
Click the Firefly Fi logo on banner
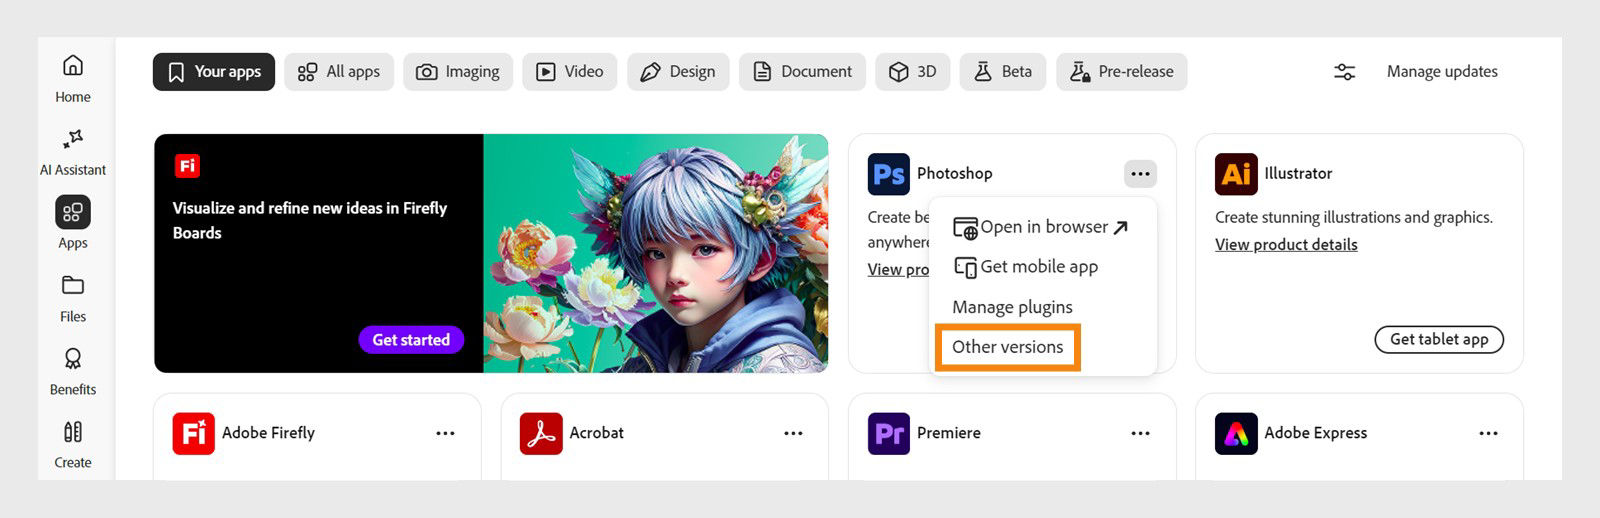pos(187,166)
